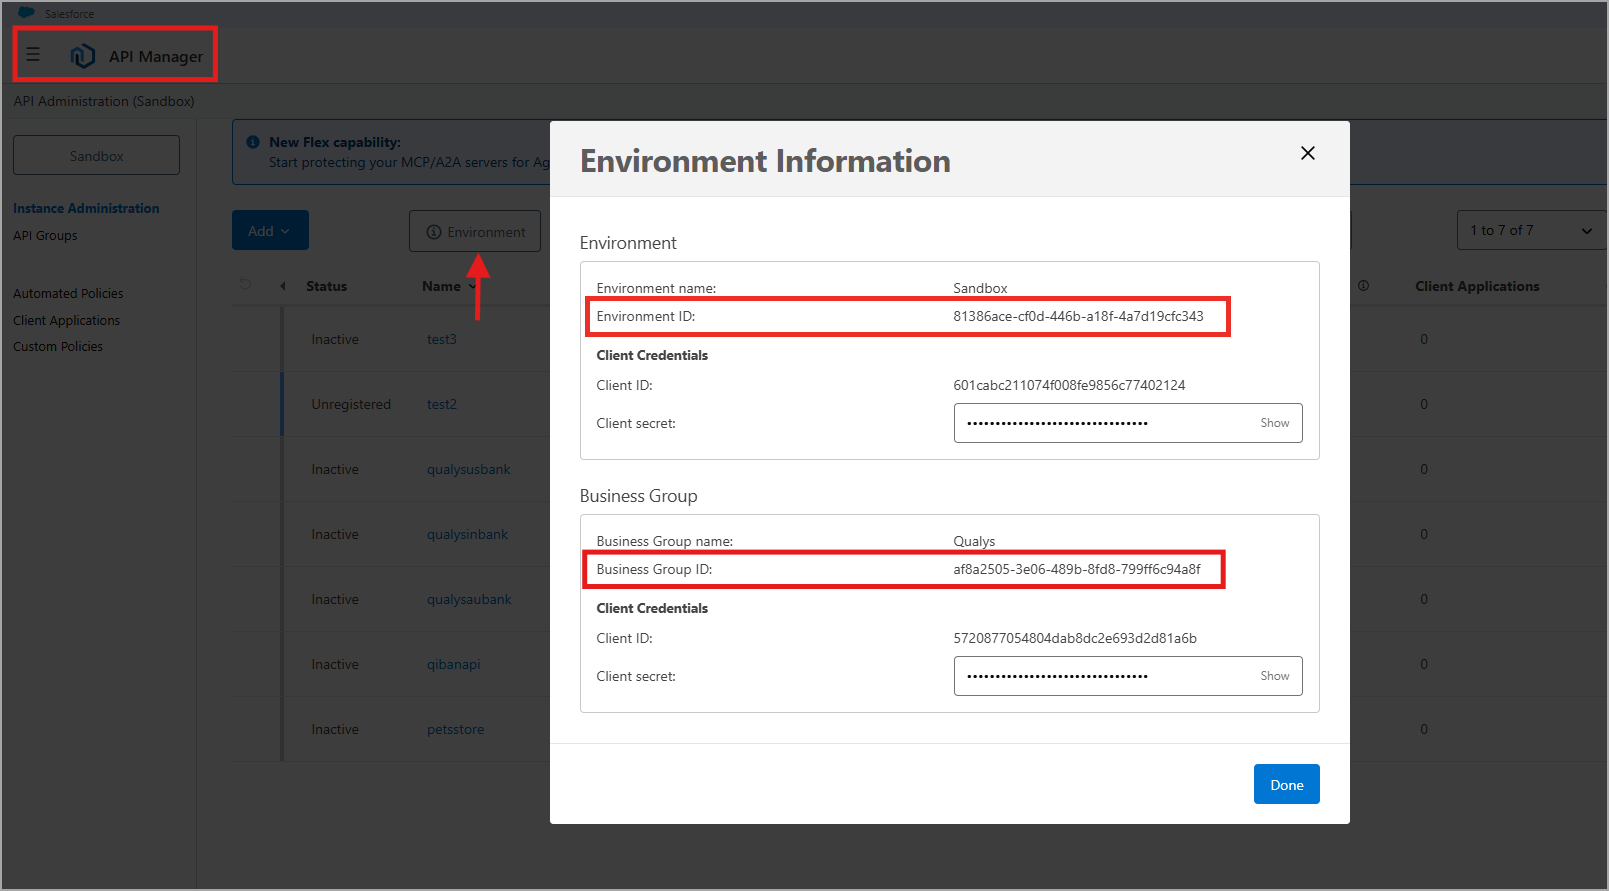Click the refresh icon in the table header
This screenshot has width=1609, height=891.
click(x=245, y=285)
